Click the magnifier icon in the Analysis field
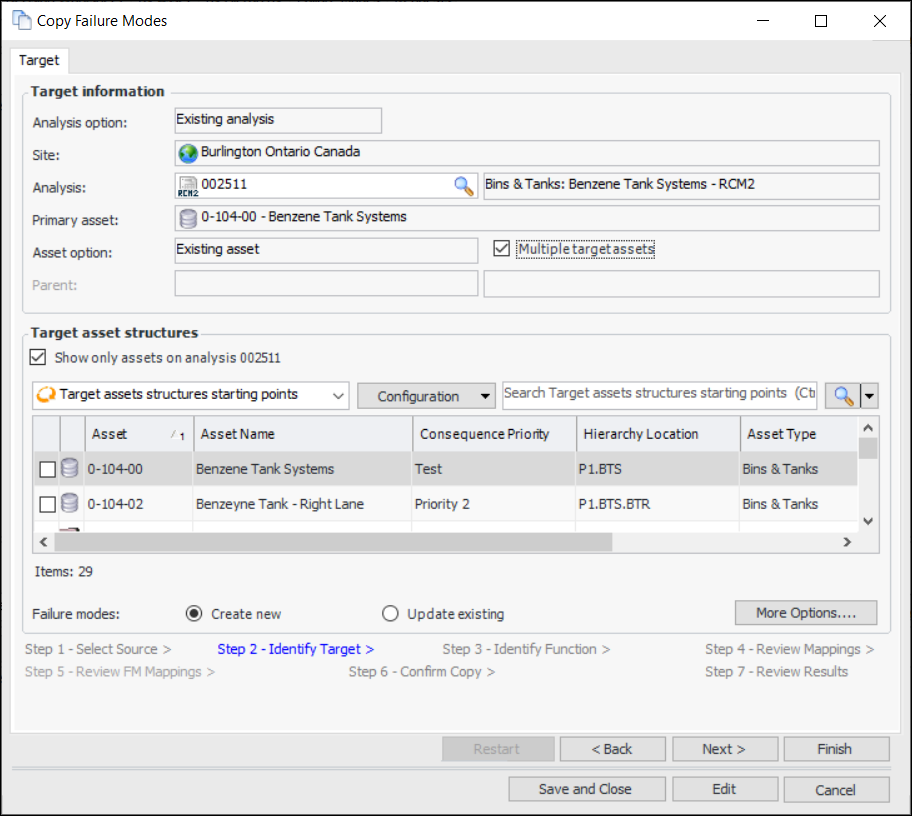This screenshot has width=912, height=816. 463,185
